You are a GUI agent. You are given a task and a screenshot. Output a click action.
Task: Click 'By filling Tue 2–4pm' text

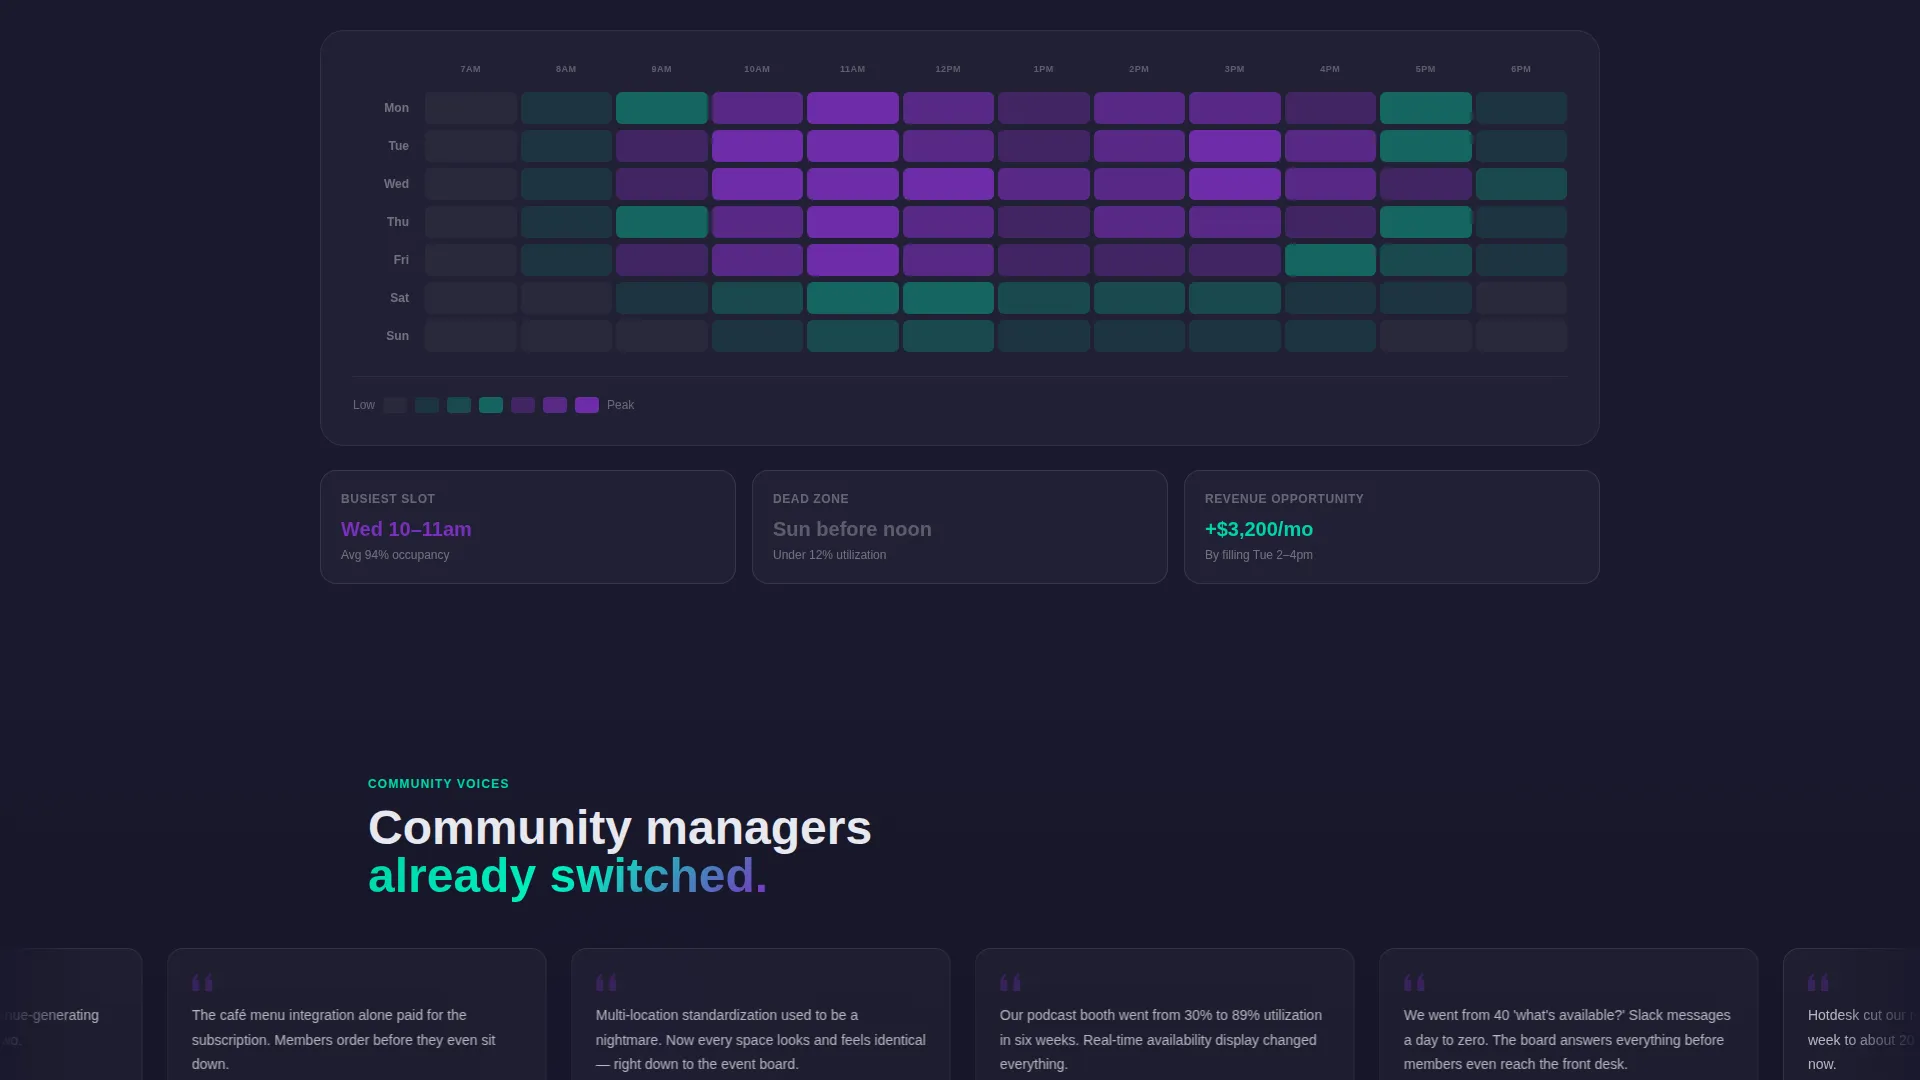[1259, 555]
